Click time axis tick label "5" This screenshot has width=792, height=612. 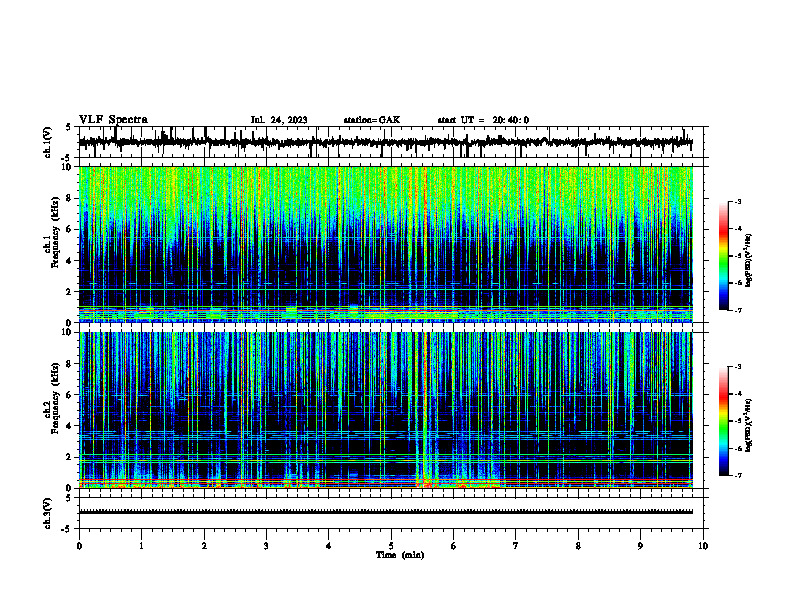(x=391, y=546)
